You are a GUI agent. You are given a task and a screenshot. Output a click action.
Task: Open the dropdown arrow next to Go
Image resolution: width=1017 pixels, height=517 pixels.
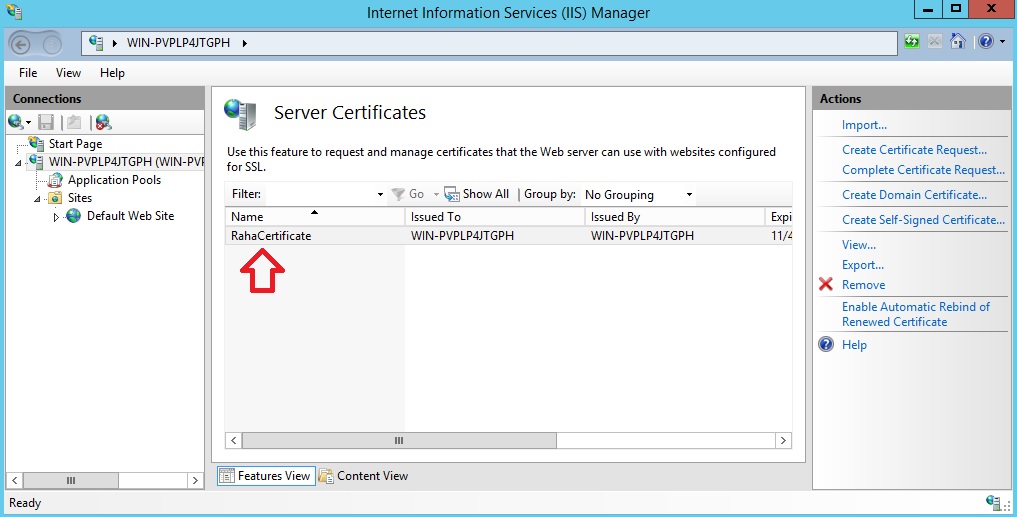436,195
